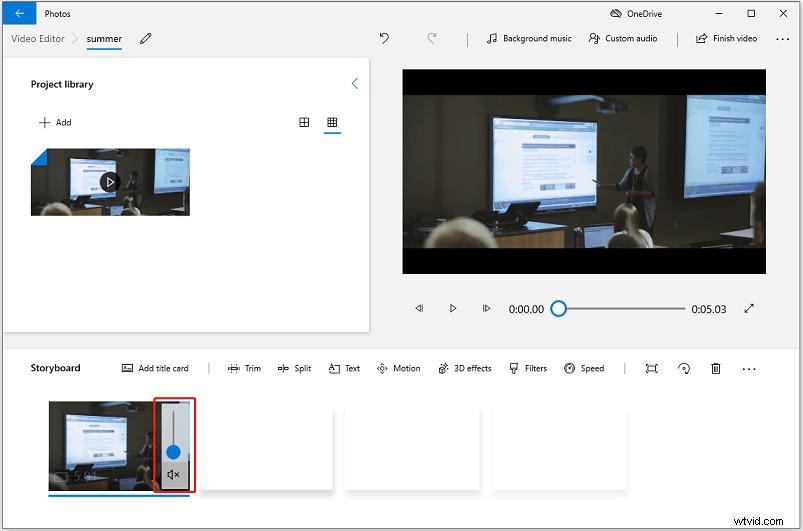Add title card to storyboard
803x531 pixels.
pyautogui.click(x=155, y=368)
